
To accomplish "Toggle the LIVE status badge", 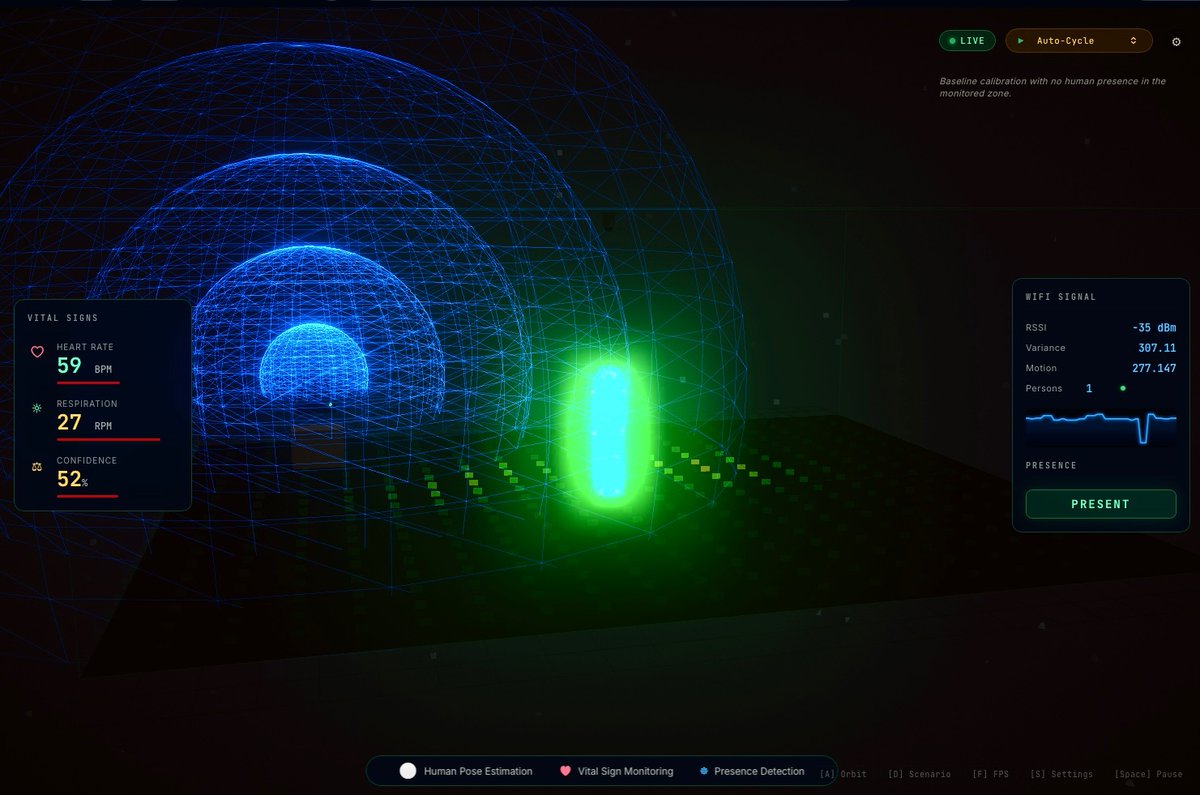I will click(967, 41).
